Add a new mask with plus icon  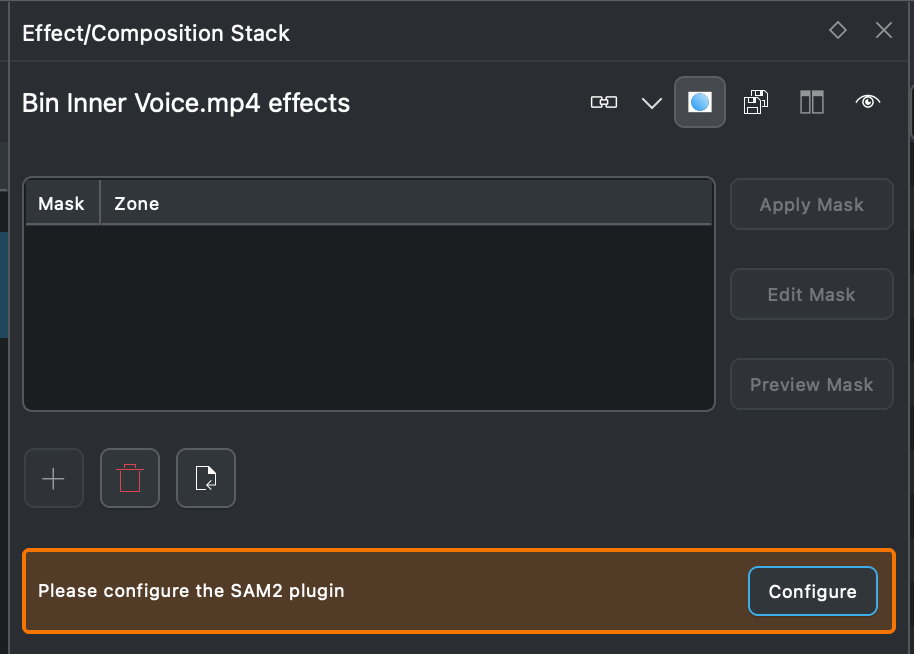54,478
